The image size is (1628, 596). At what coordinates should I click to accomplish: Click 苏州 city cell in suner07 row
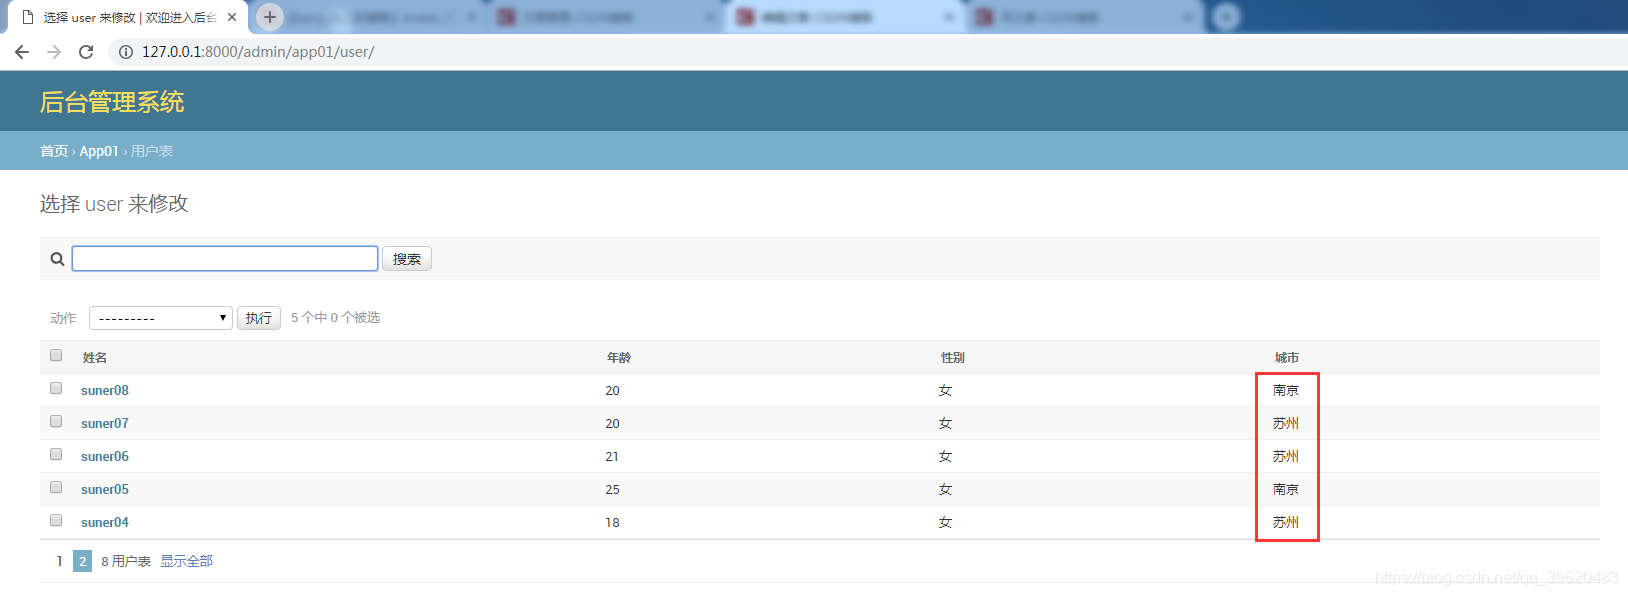coord(1286,423)
